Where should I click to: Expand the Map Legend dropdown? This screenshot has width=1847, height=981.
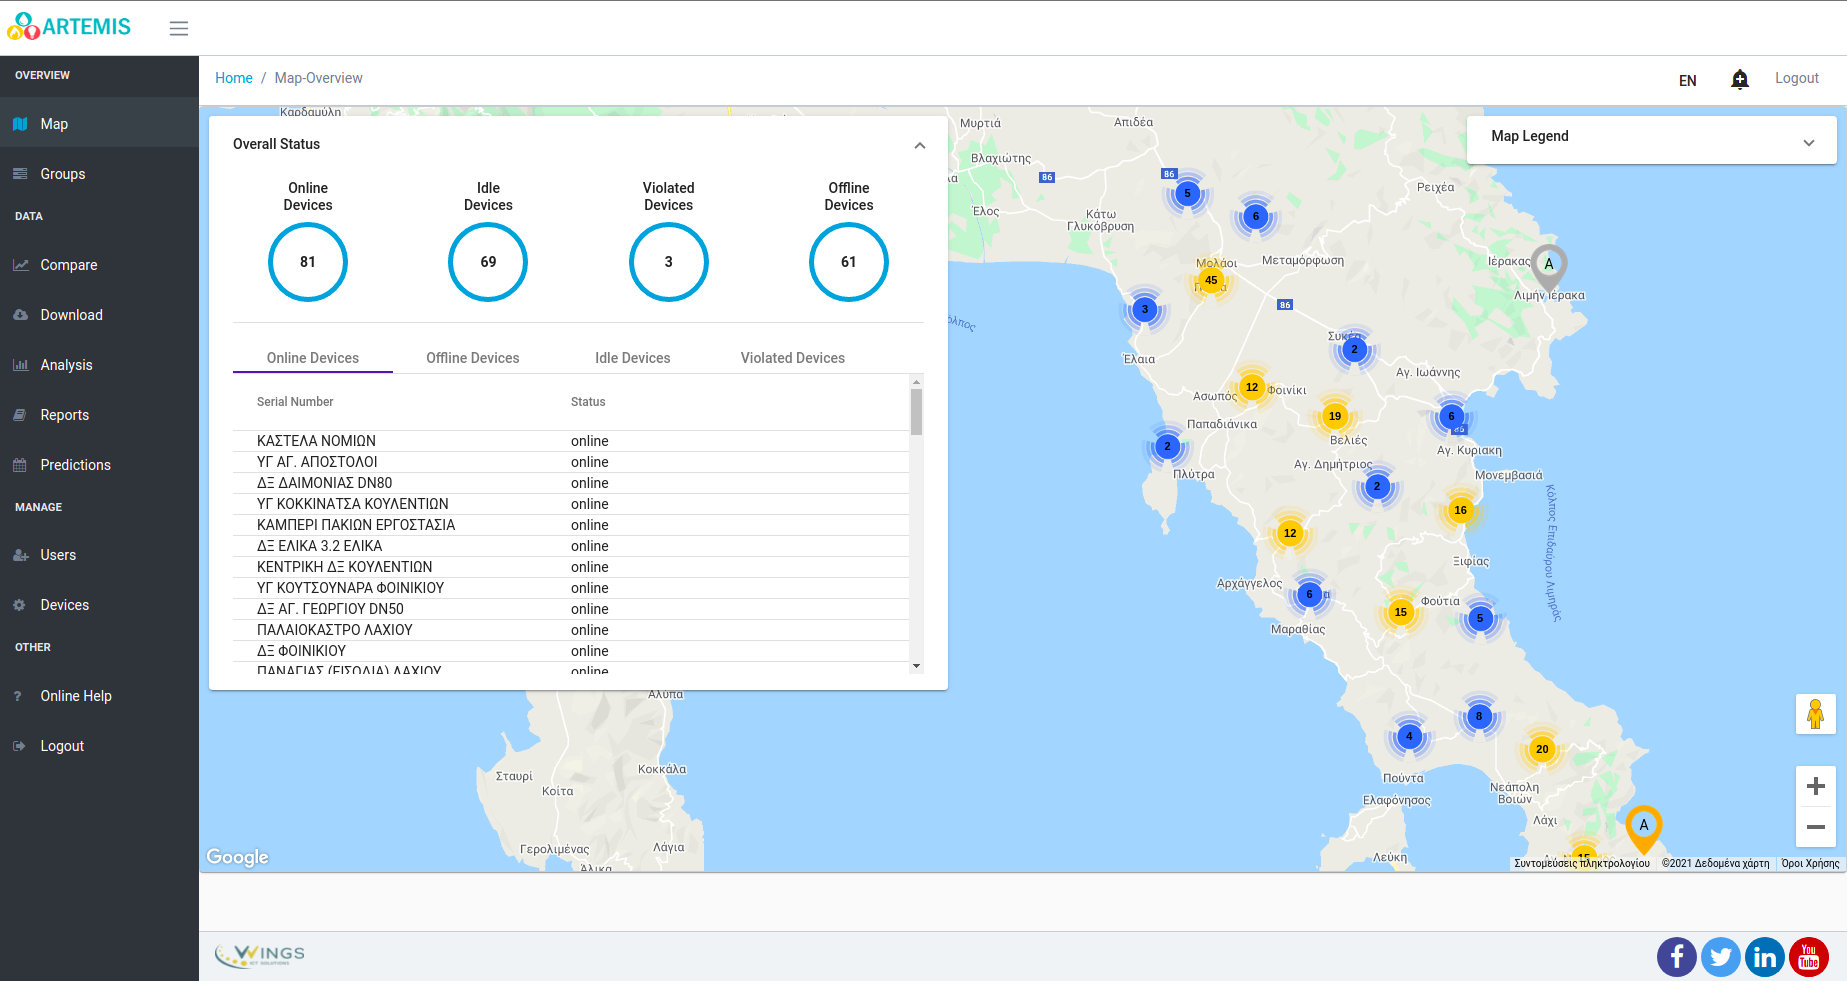point(1807,142)
